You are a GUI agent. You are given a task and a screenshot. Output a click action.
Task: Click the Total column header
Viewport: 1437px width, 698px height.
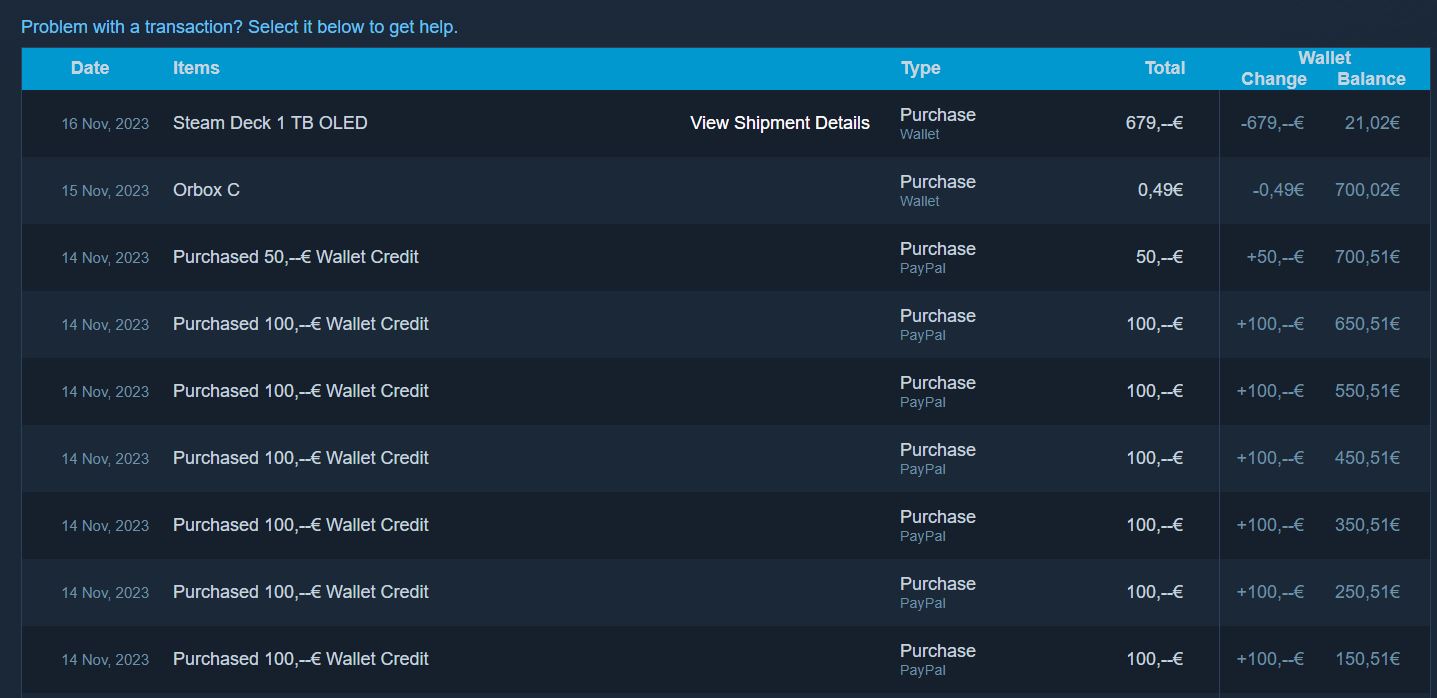point(1165,68)
